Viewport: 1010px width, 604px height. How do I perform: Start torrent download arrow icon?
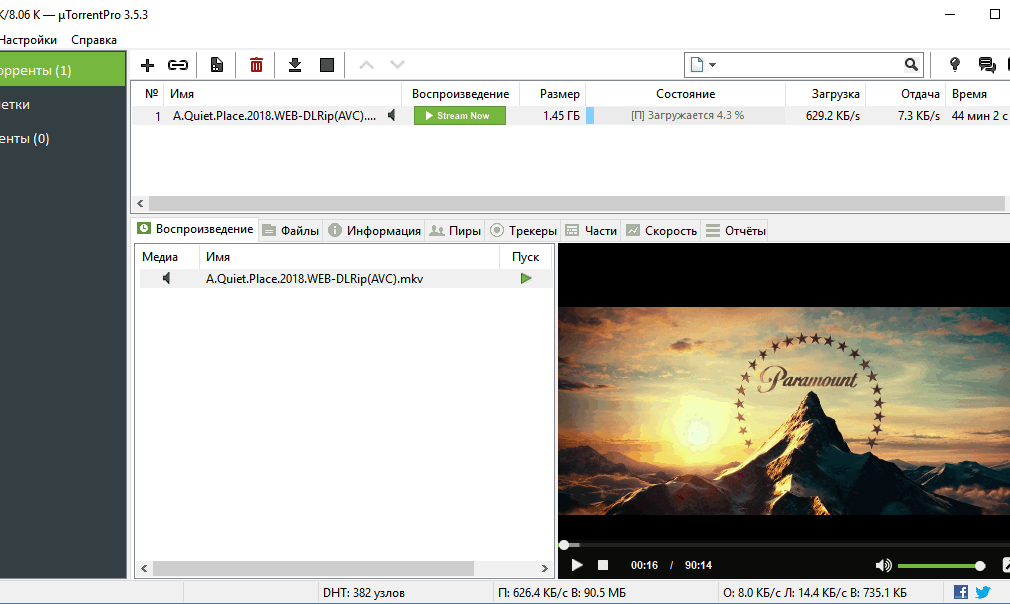pos(295,65)
